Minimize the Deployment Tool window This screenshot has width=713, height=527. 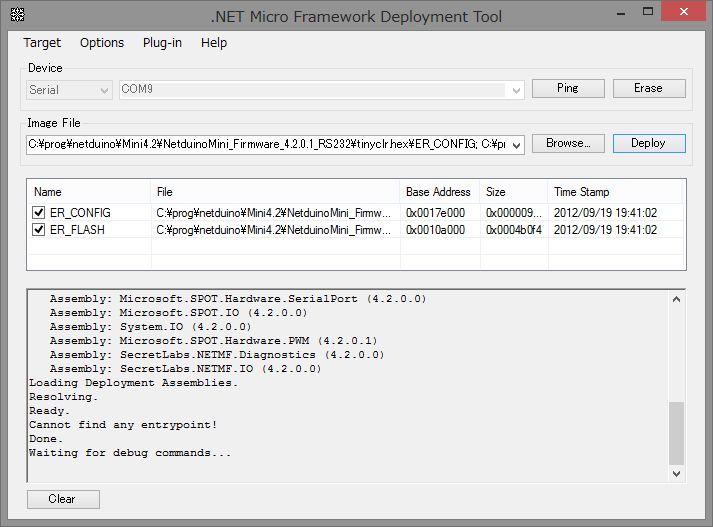click(x=621, y=12)
